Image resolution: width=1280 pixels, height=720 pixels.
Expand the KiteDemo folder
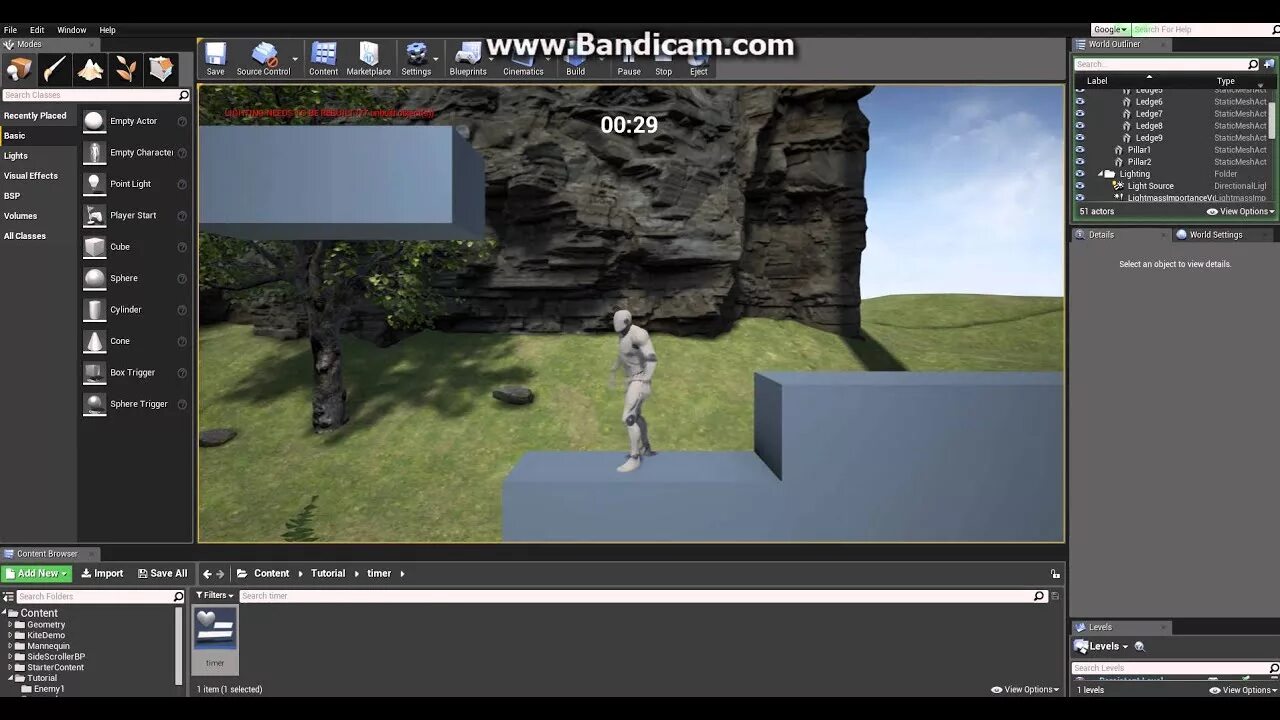[x=10, y=635]
